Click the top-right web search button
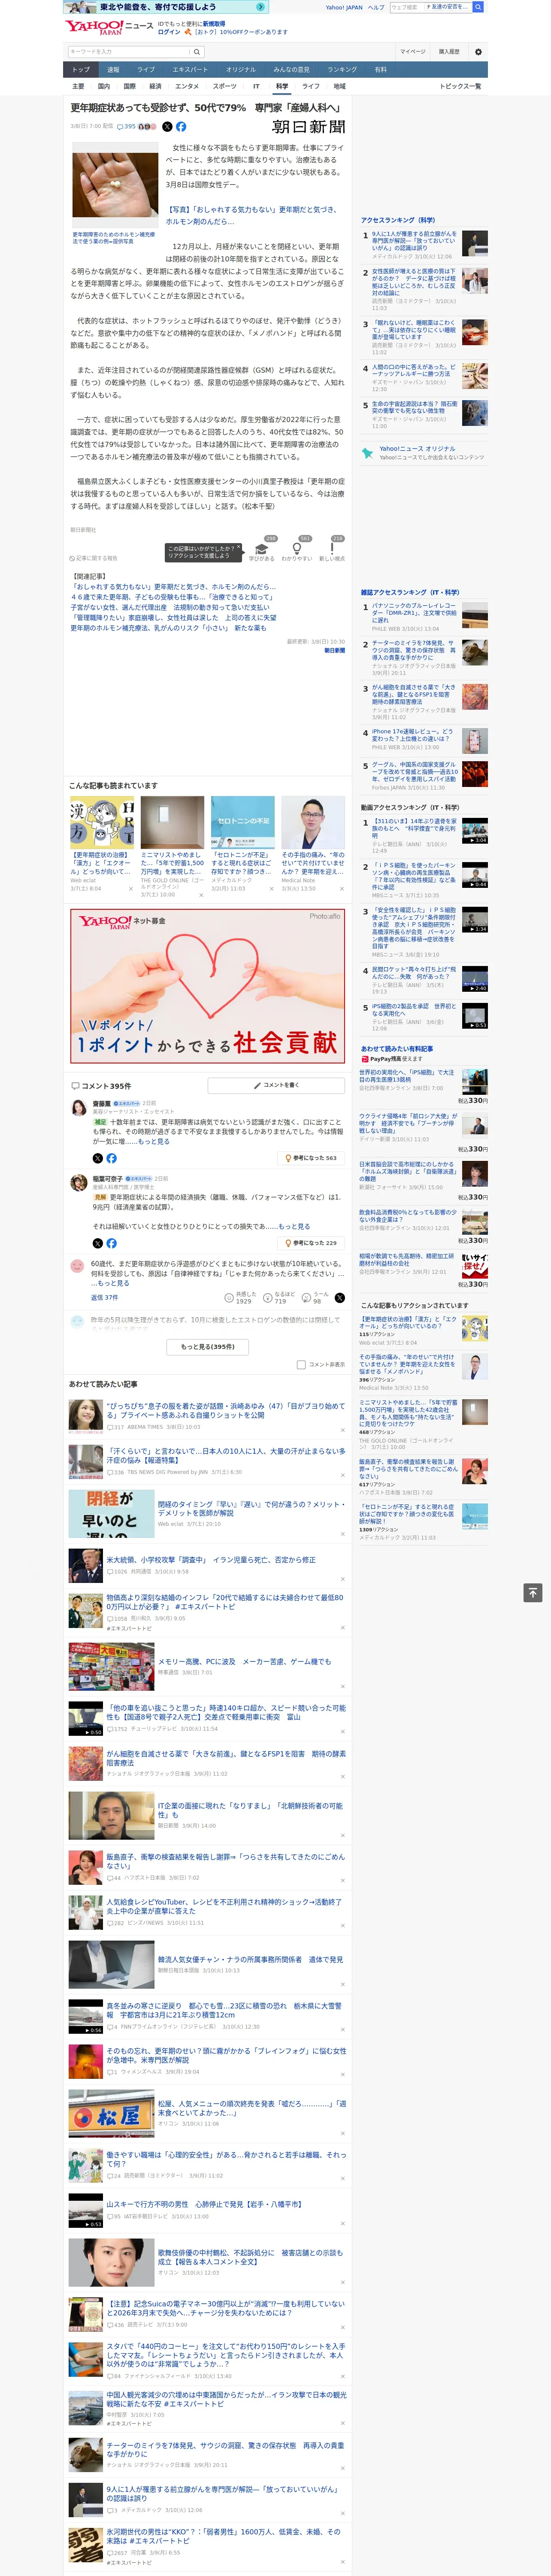The width and height of the screenshot is (551, 2576). tap(478, 7)
